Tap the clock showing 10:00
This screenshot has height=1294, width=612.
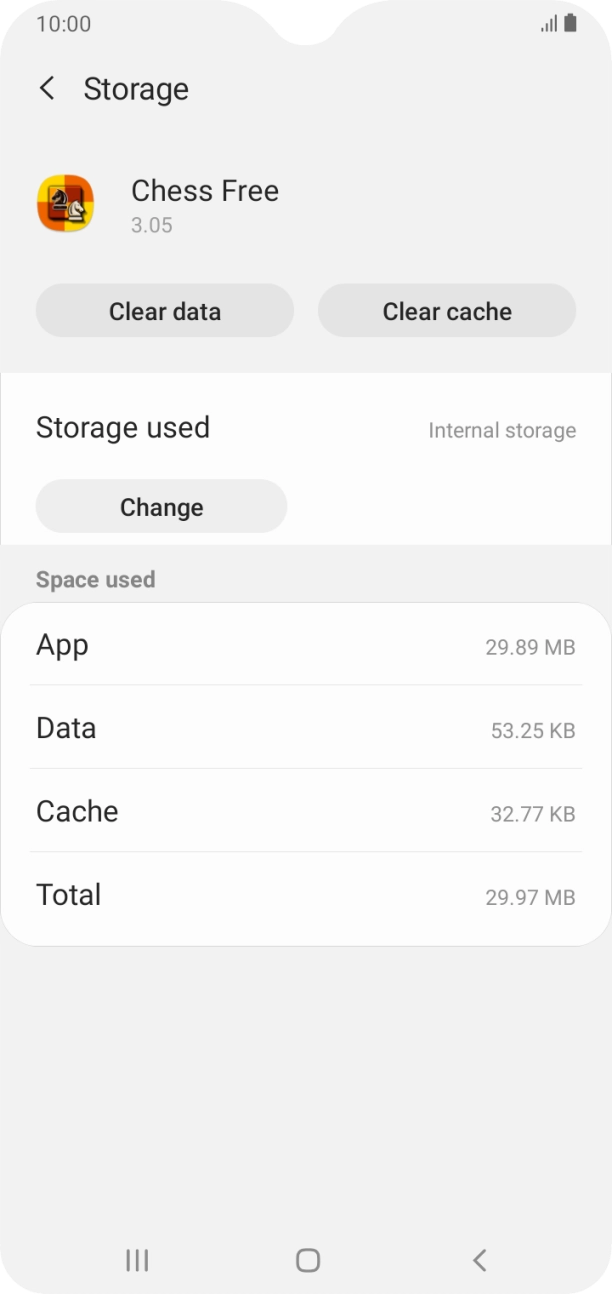58,23
